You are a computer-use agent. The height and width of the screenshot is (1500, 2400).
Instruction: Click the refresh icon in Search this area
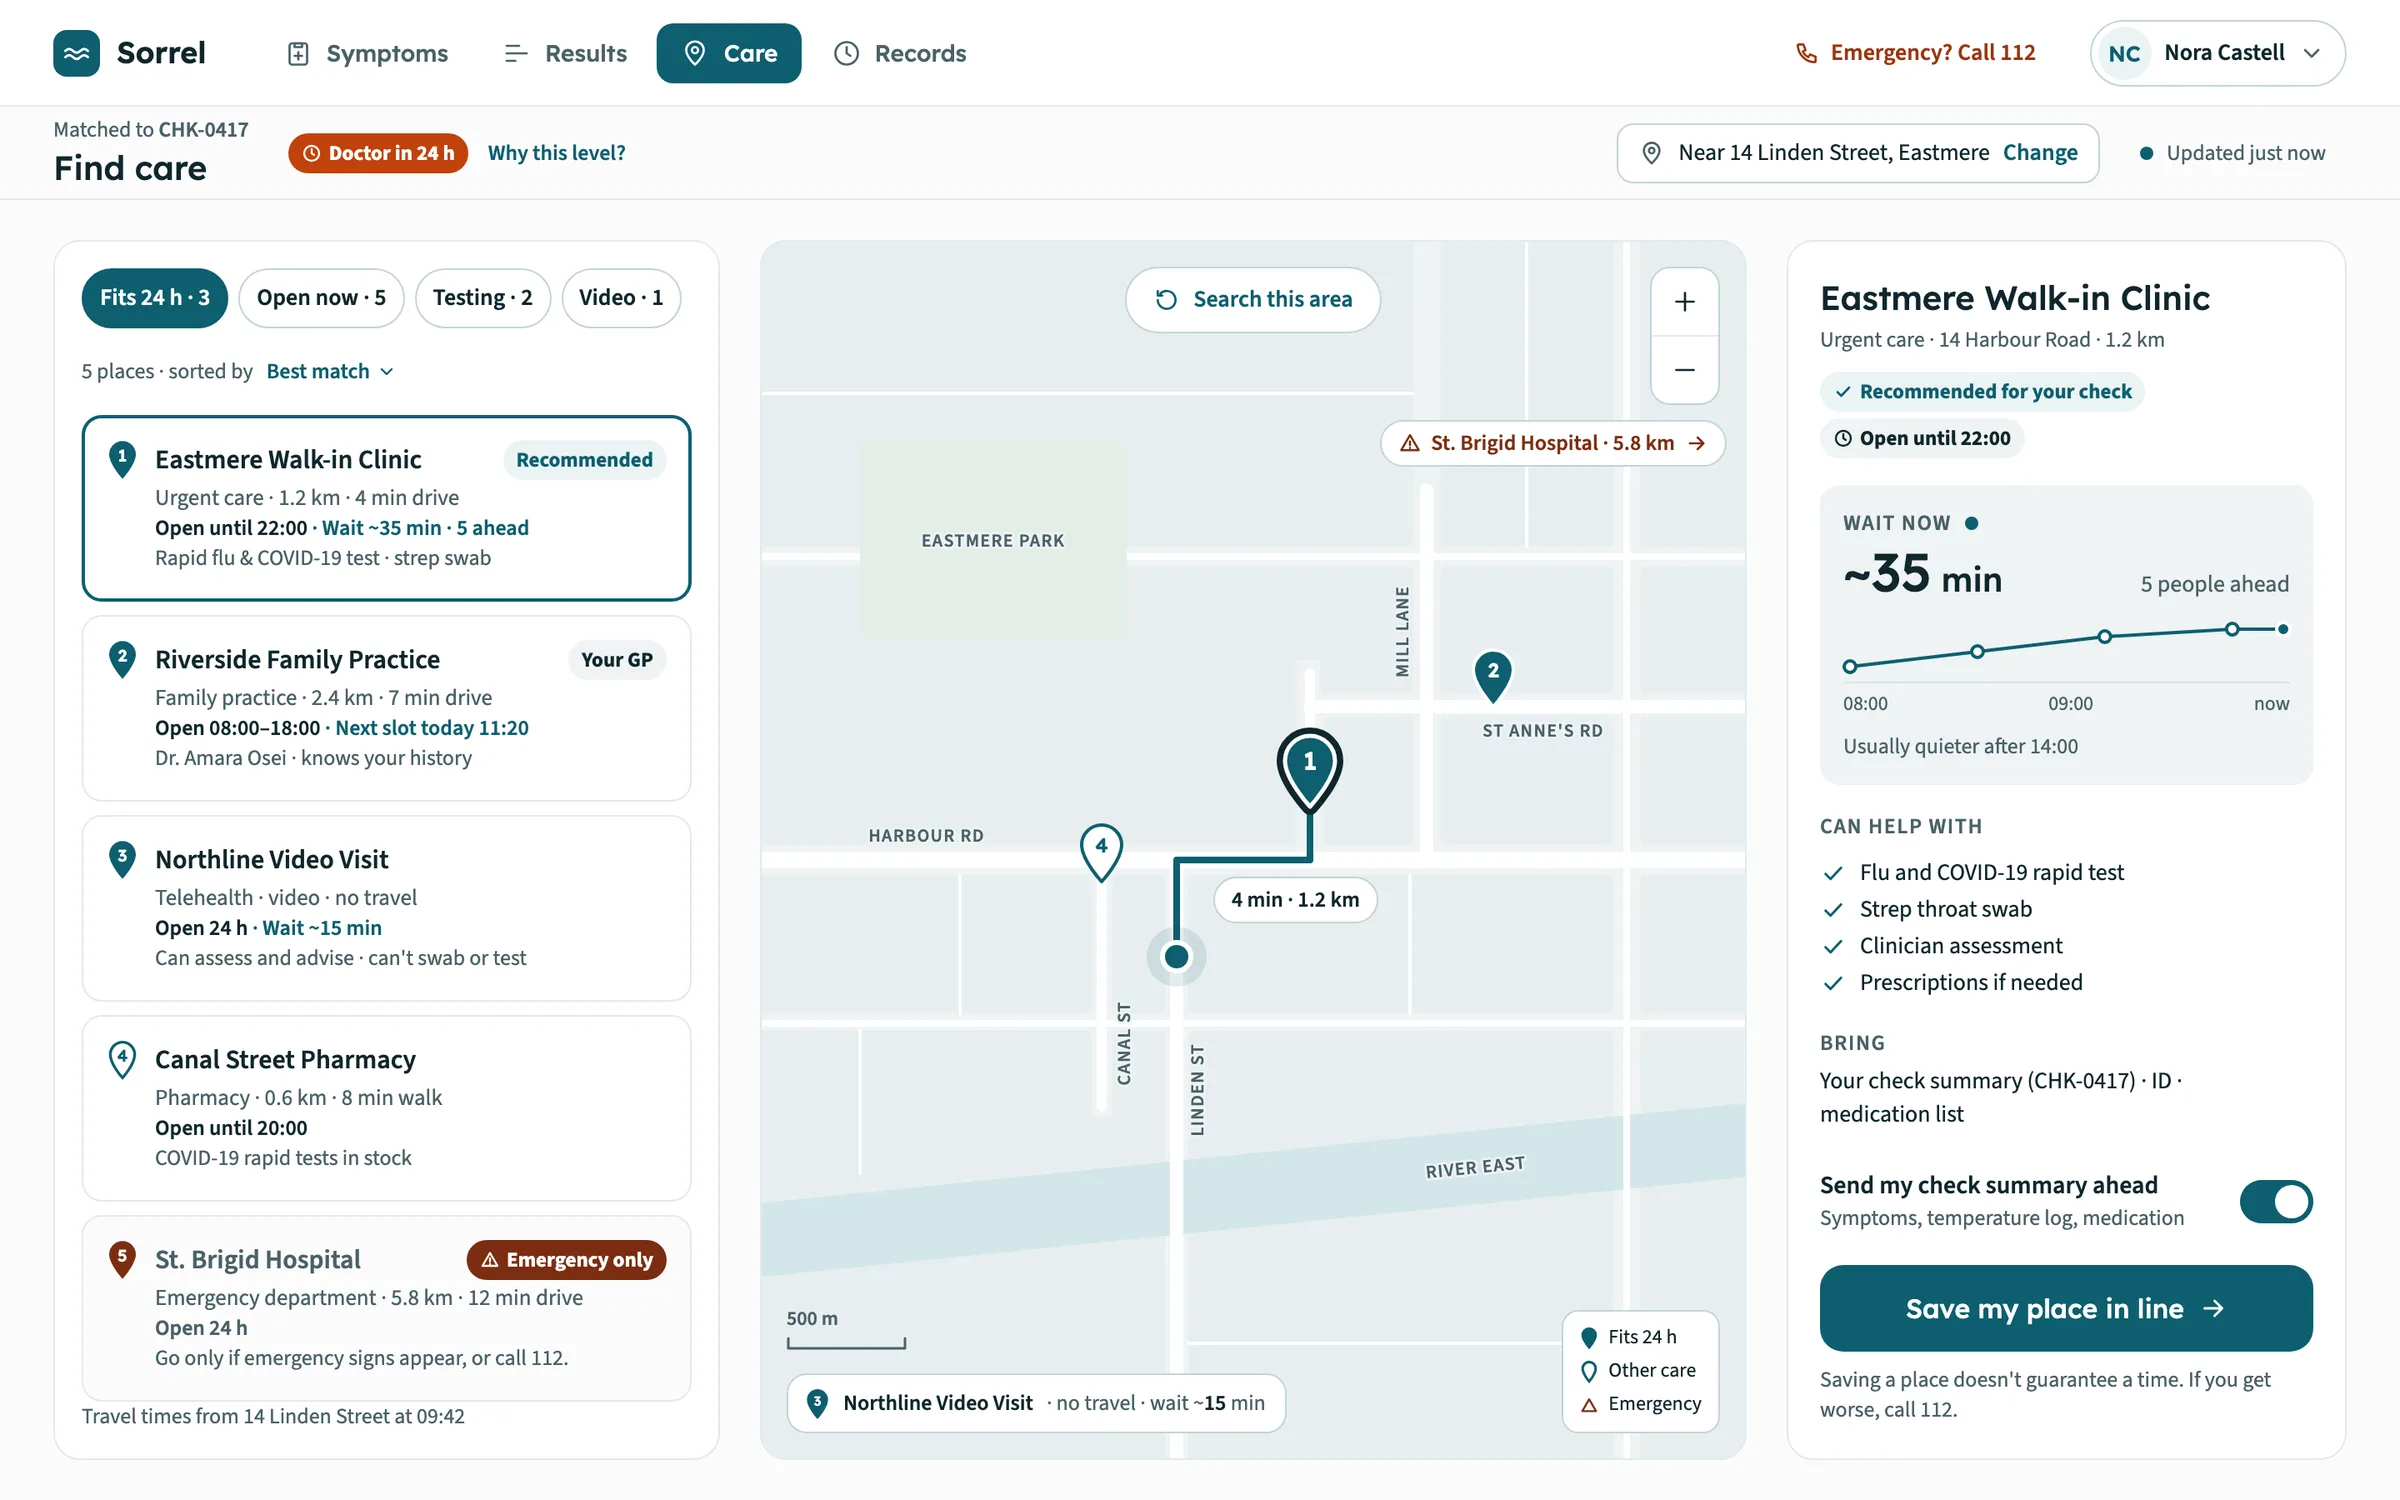(1166, 300)
